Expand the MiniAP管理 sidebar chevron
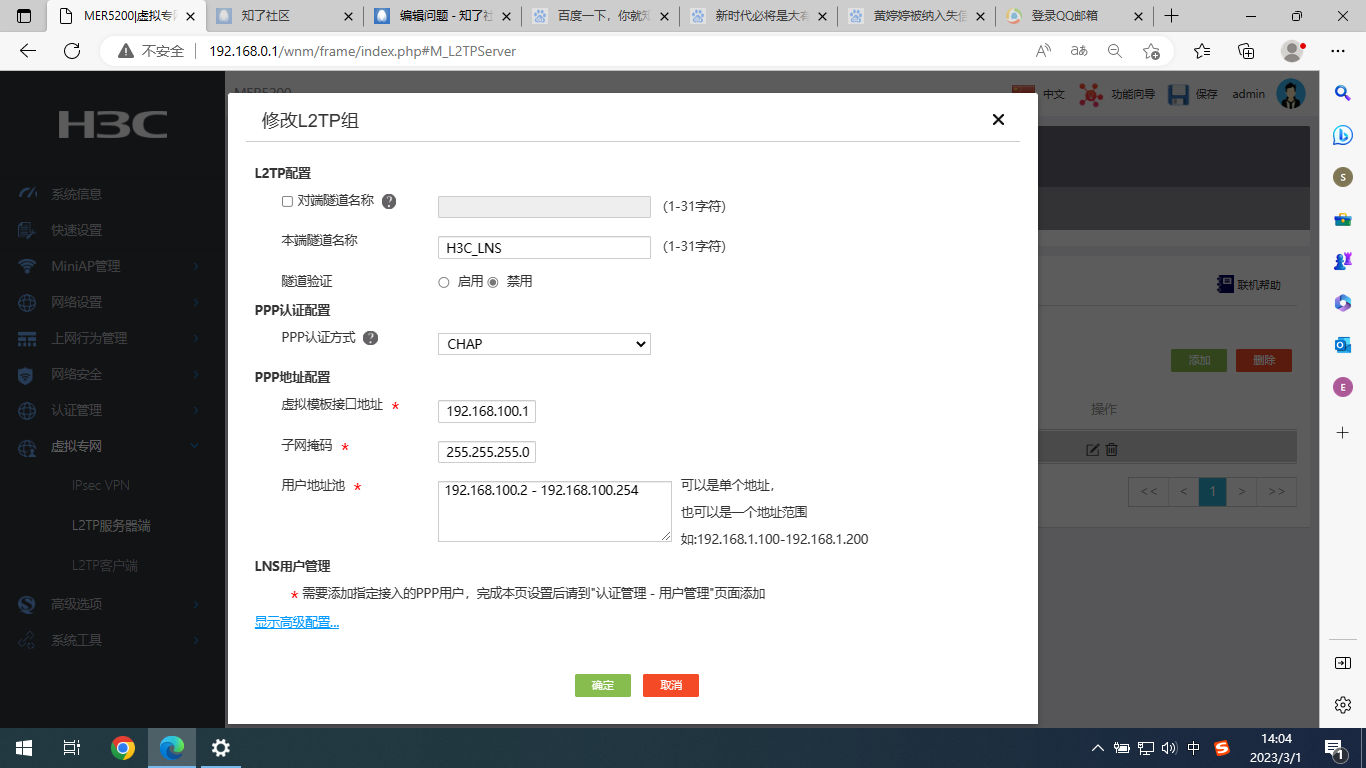This screenshot has height=768, width=1366. tap(196, 266)
